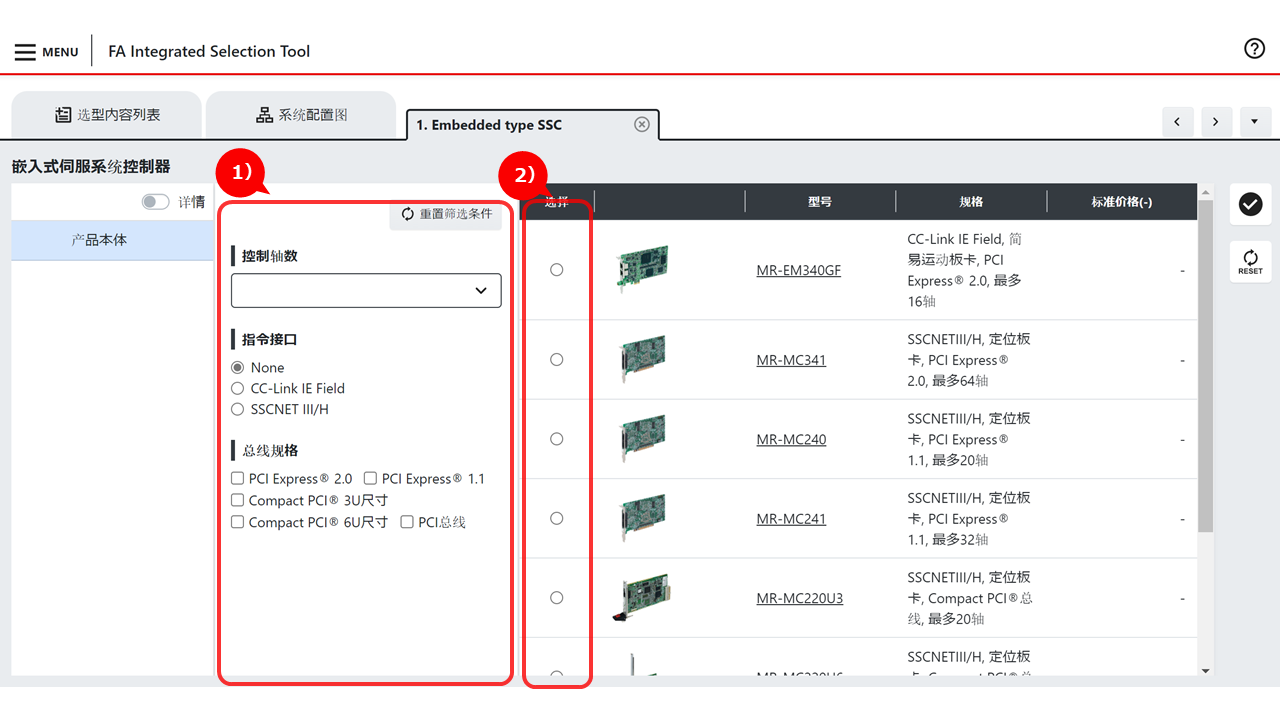Switch to 系统配置图 tab
Viewport: 1280px width, 720px height.
point(301,115)
